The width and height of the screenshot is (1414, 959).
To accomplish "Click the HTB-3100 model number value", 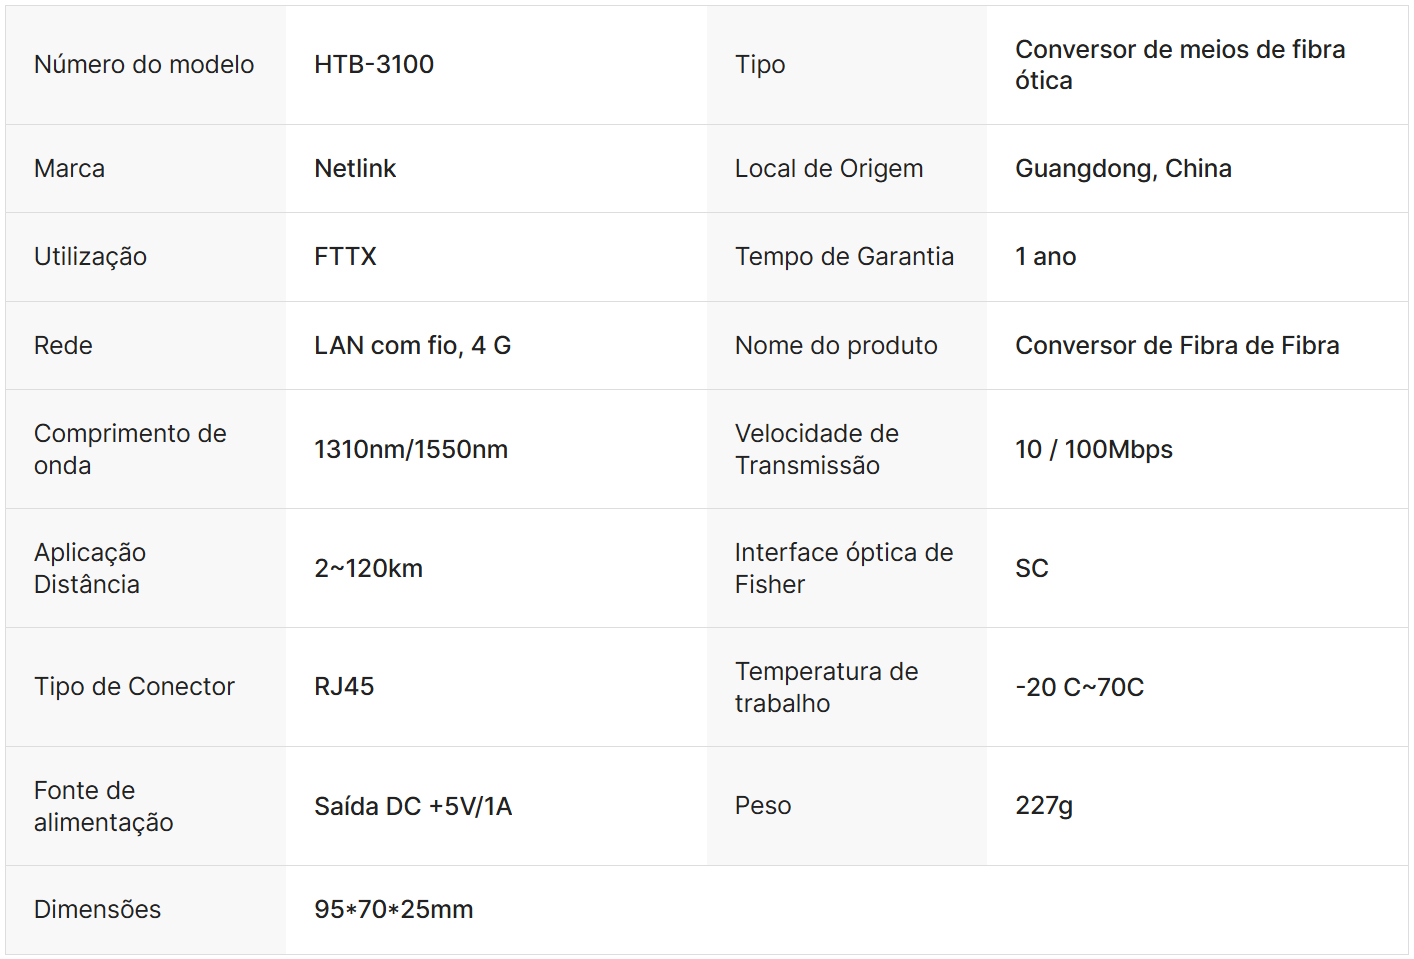I will 374,65.
